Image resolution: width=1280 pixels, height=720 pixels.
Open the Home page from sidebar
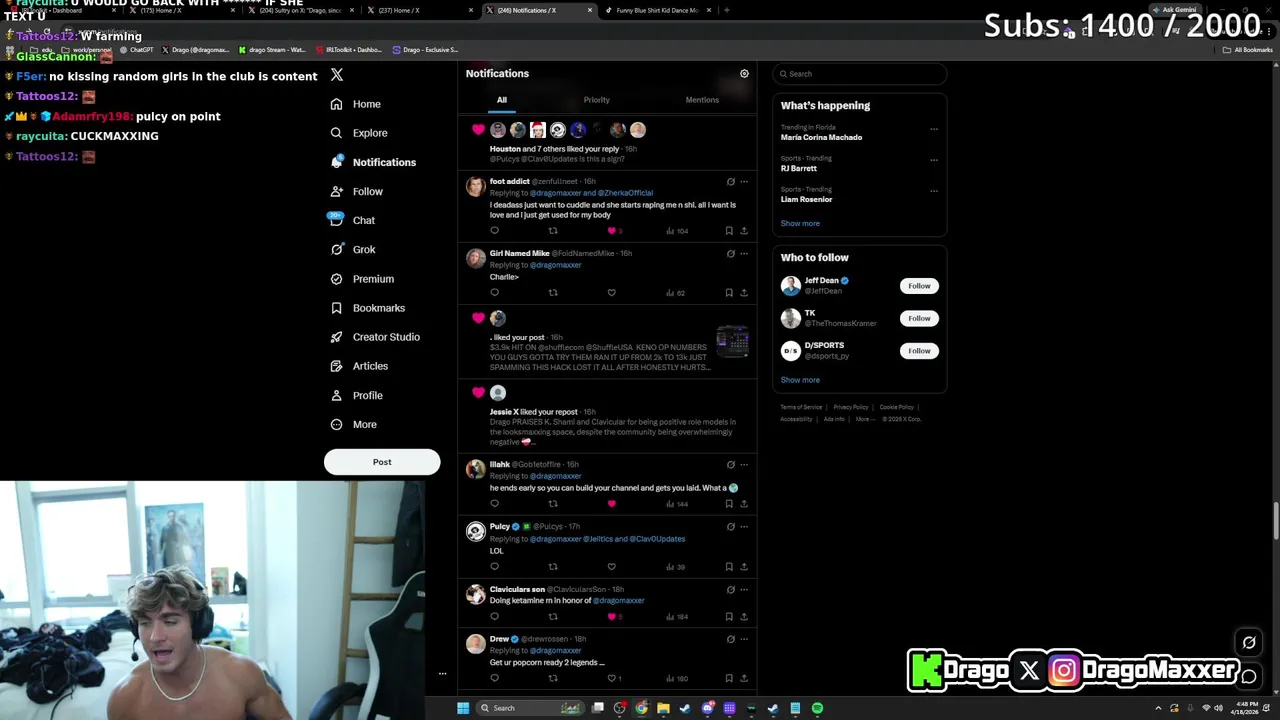[x=356, y=104]
